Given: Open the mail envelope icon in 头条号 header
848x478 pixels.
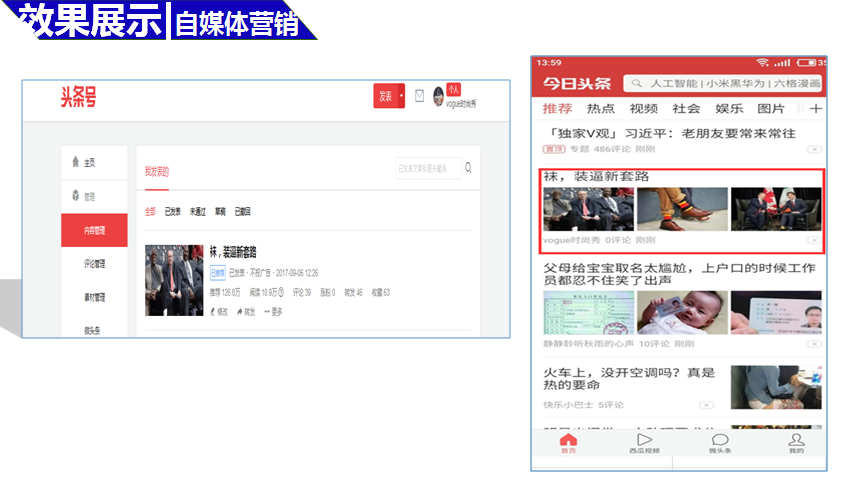Looking at the screenshot, I should (419, 96).
